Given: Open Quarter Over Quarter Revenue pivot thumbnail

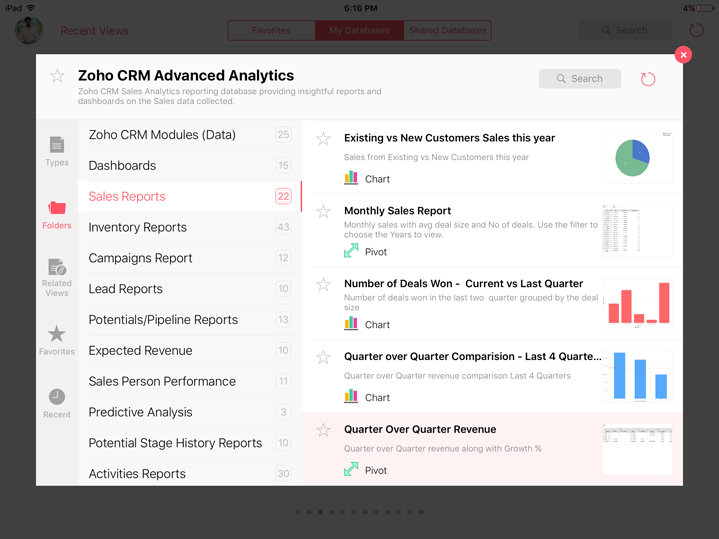Looking at the screenshot, I should [x=637, y=449].
